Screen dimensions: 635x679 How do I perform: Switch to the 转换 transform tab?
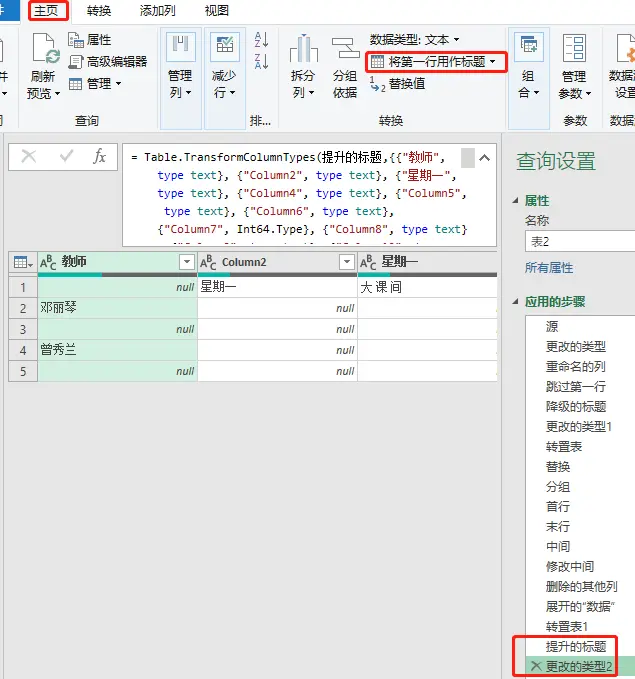(x=99, y=10)
